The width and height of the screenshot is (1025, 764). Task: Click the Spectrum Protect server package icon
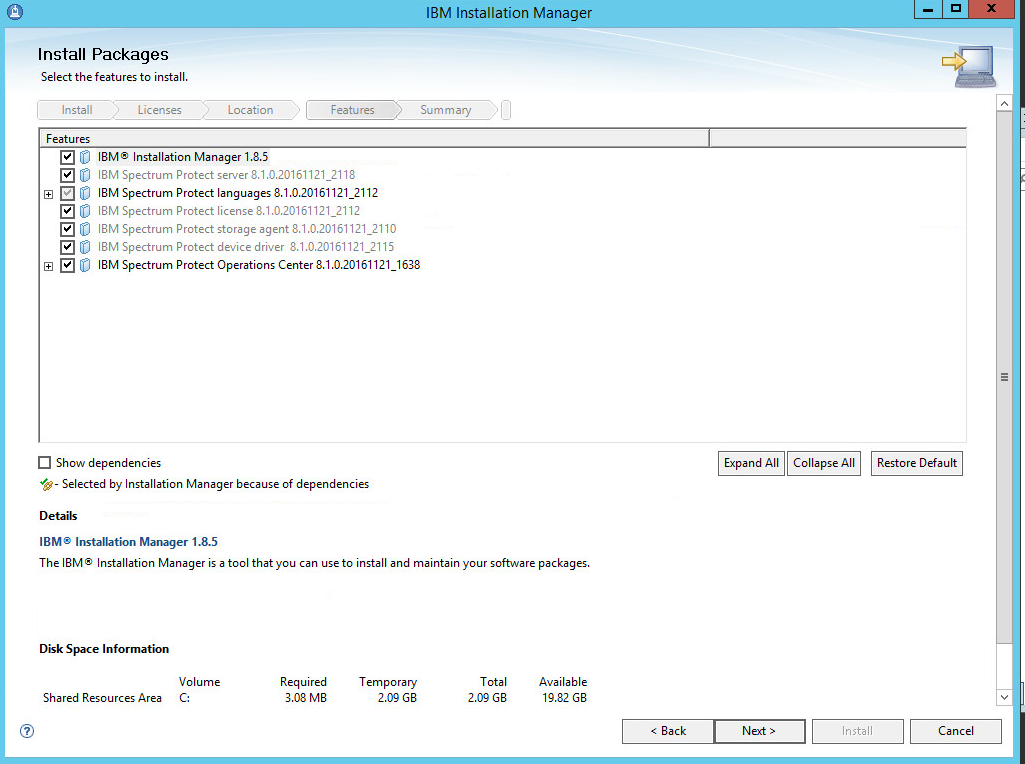85,175
